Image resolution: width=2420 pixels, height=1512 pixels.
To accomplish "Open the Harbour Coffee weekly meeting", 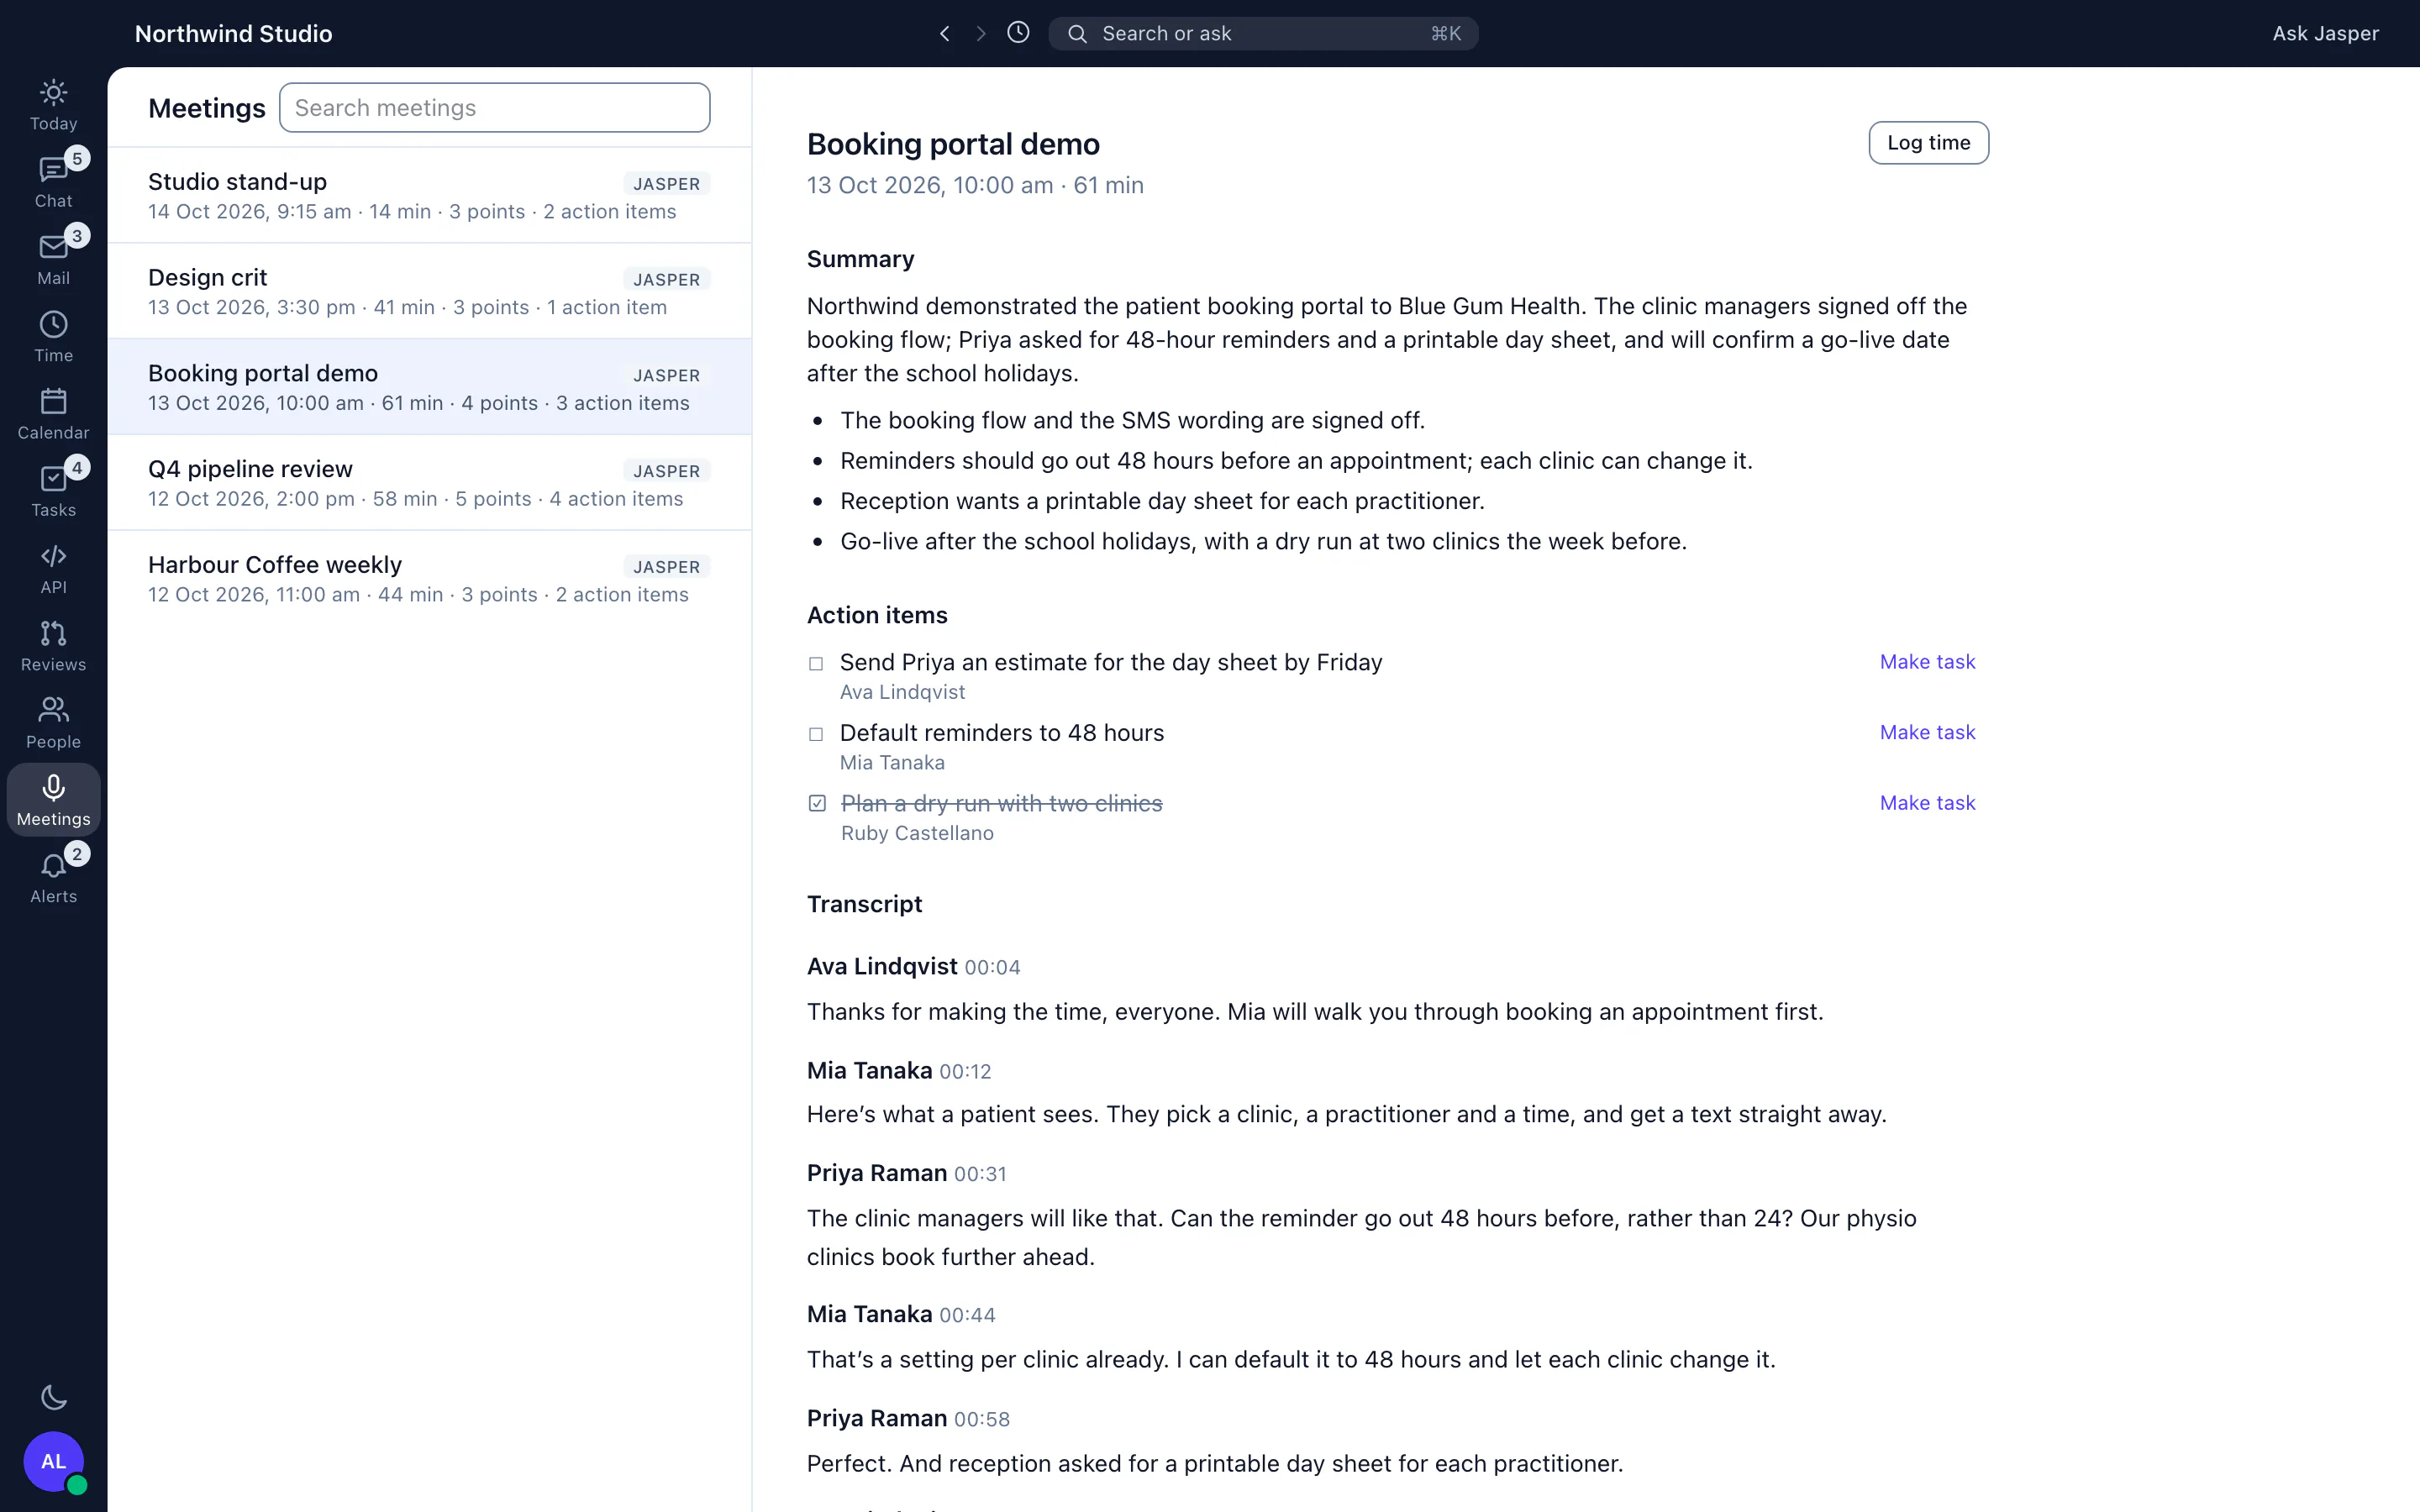I will click(x=429, y=578).
